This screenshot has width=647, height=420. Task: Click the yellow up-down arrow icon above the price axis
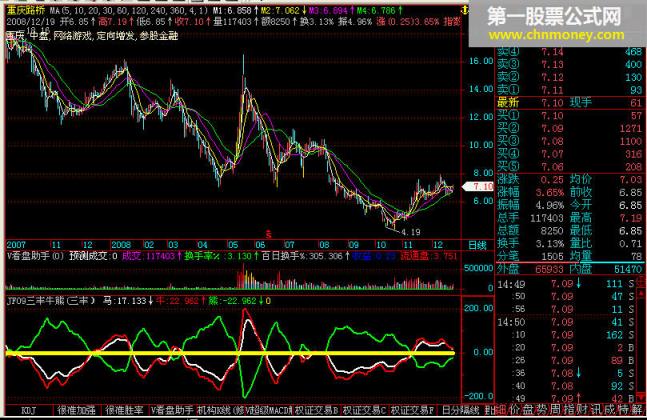coord(465,10)
